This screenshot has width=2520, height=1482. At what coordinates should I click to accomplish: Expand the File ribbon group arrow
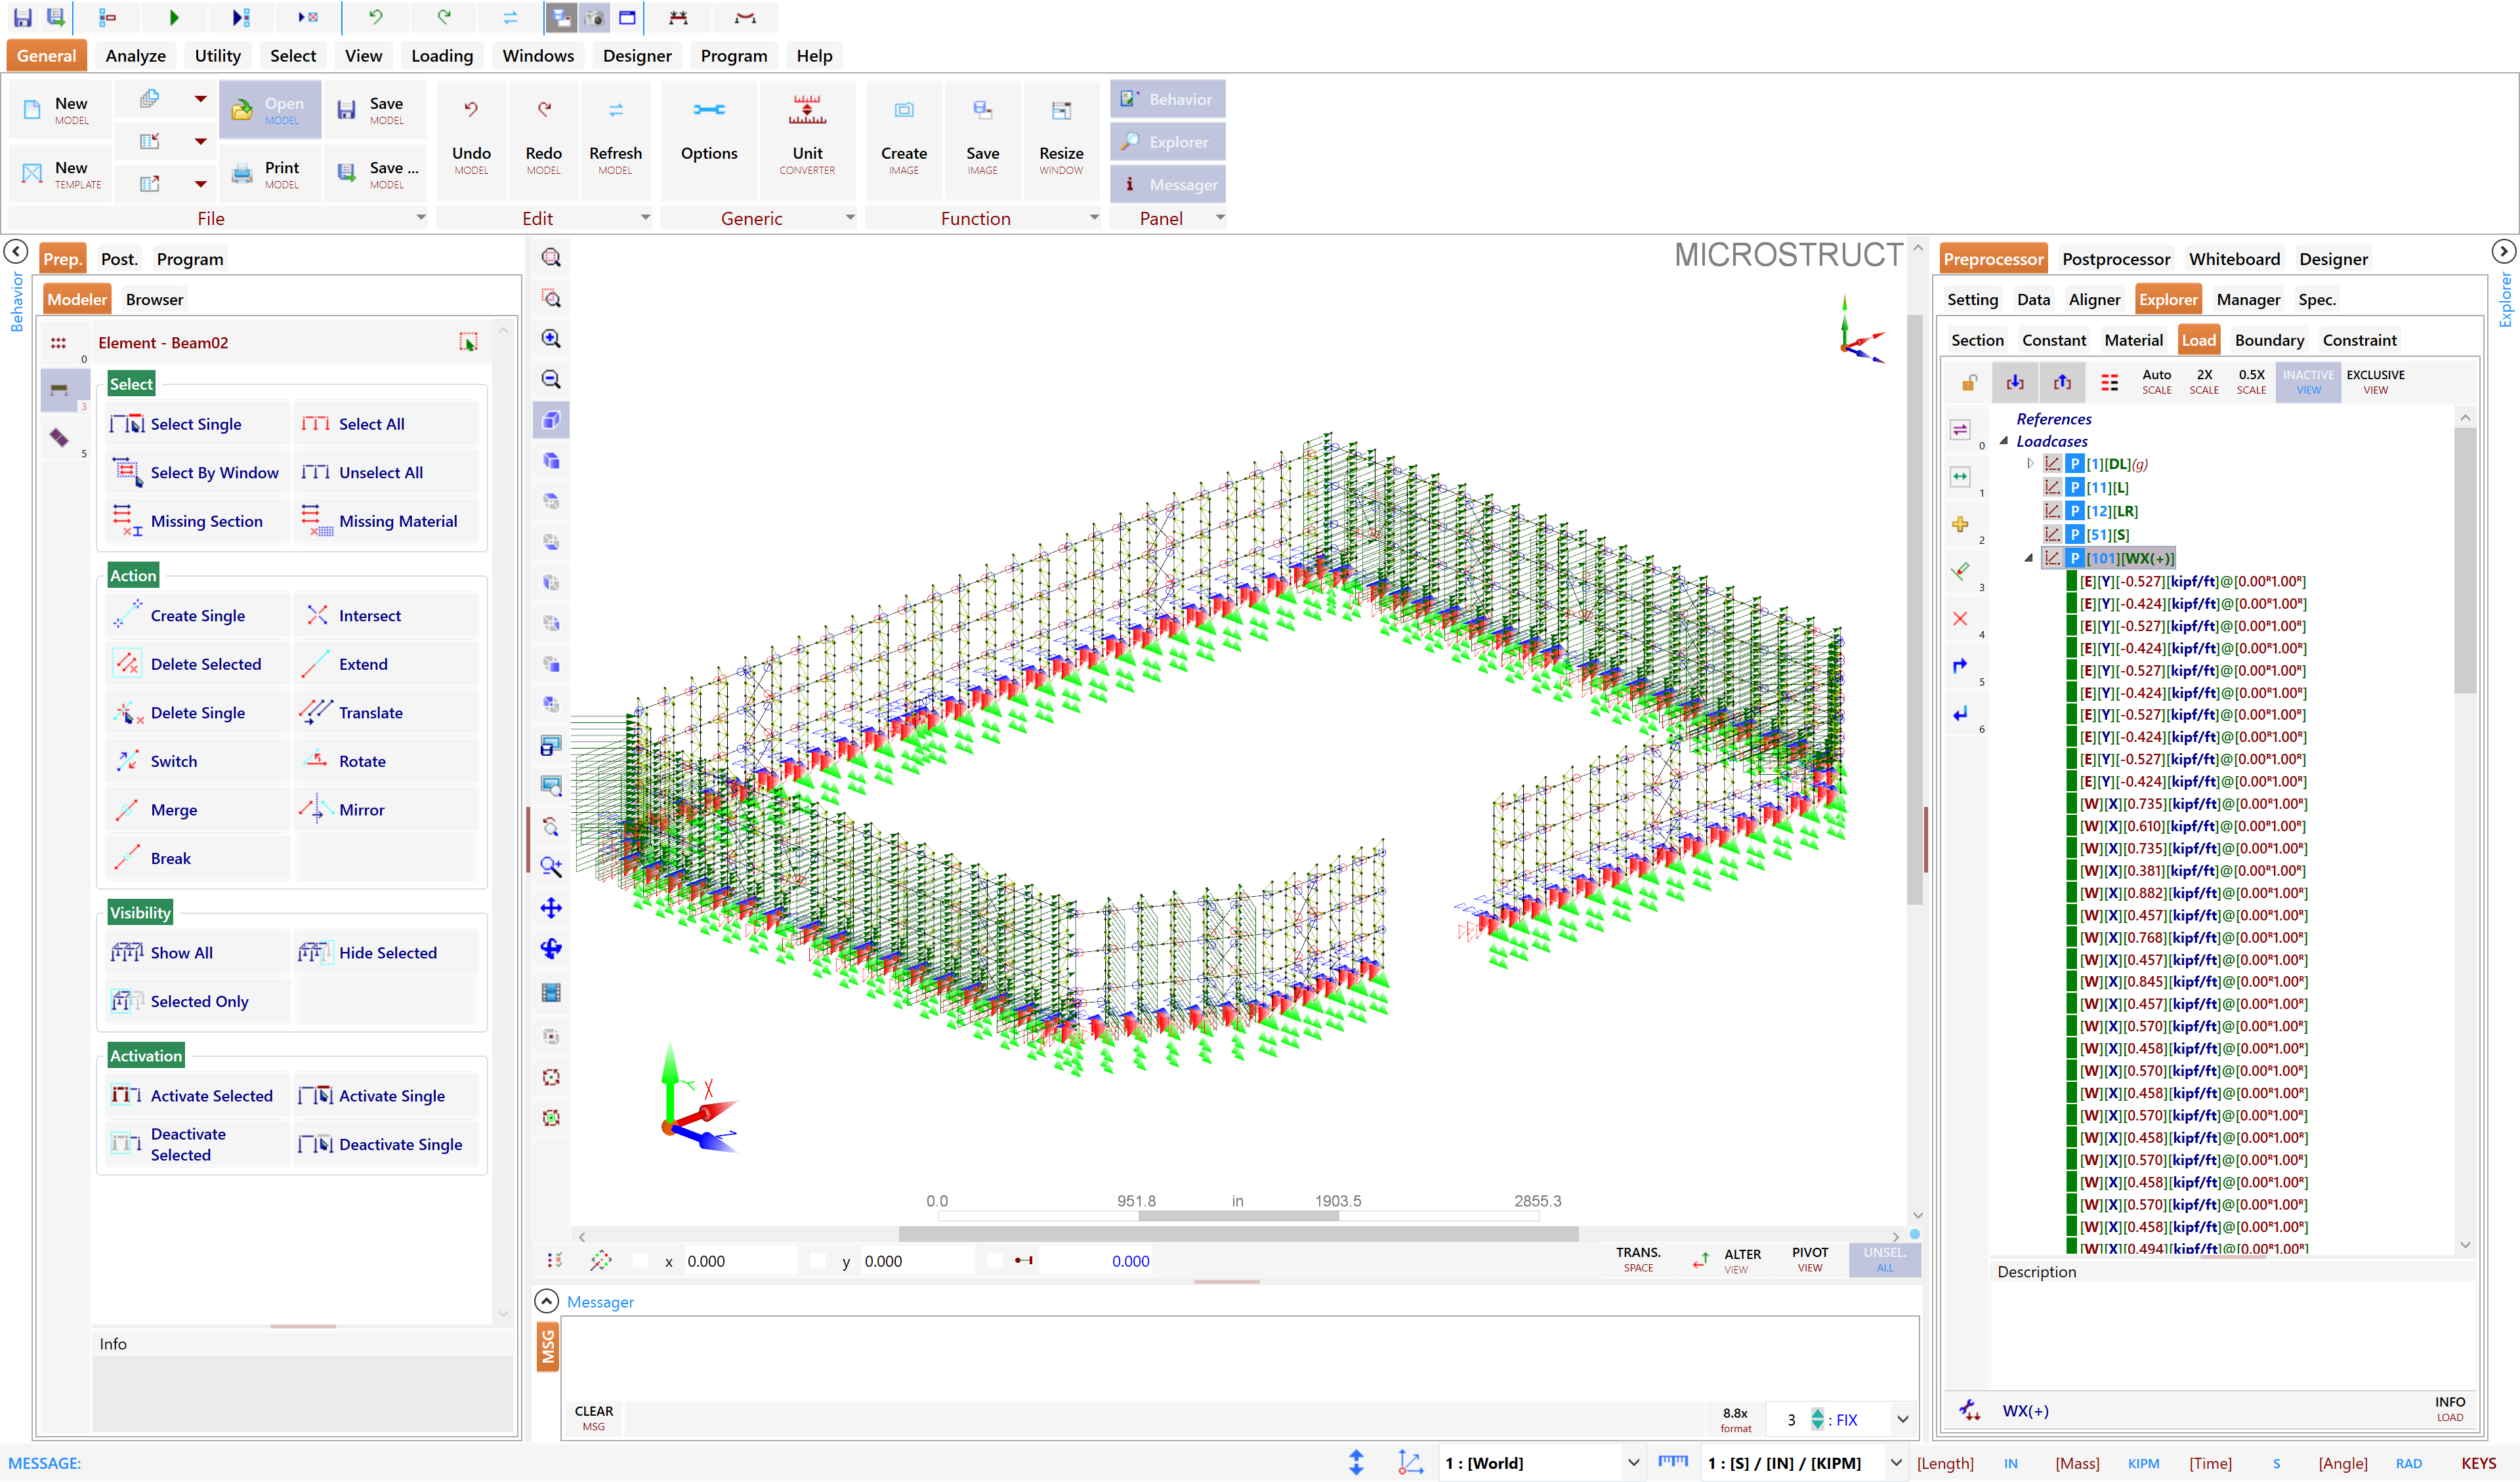(421, 217)
